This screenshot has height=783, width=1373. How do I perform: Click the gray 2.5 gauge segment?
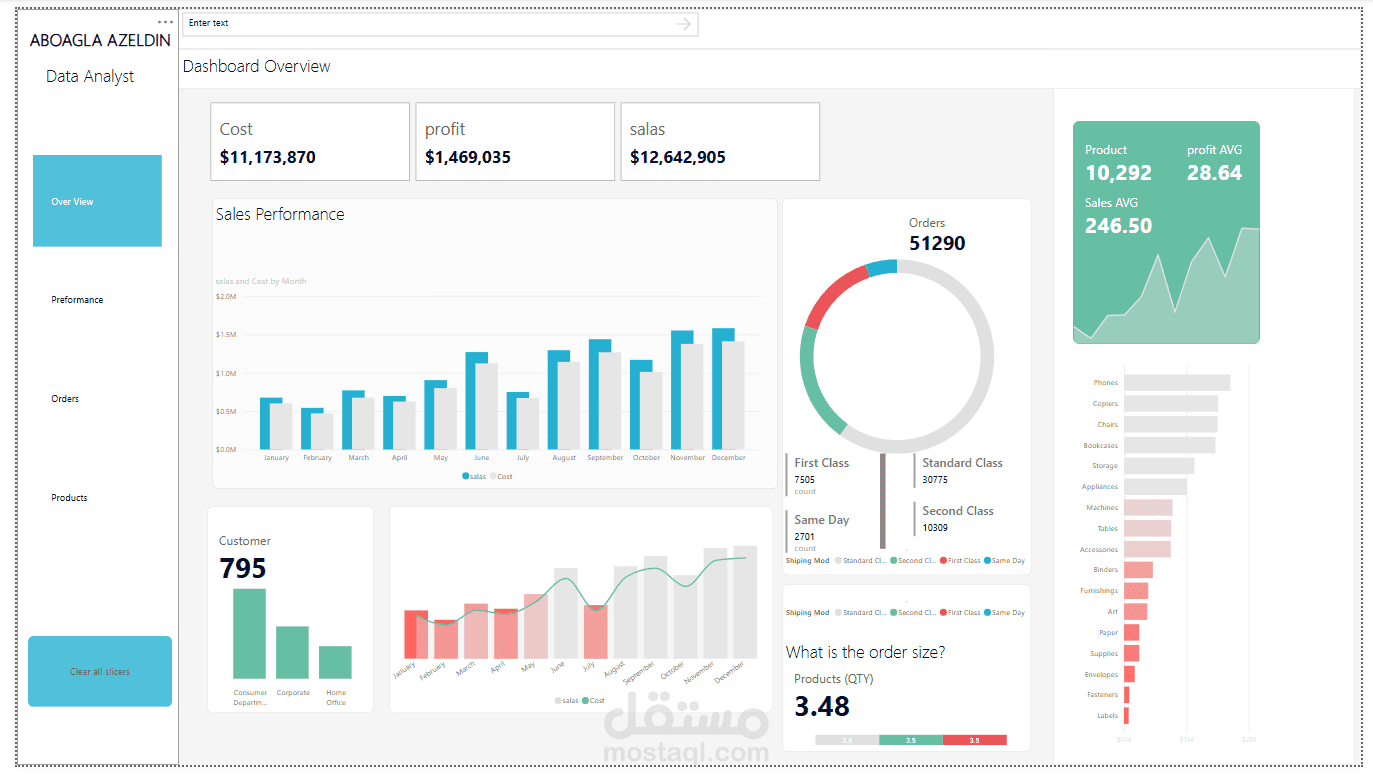(x=847, y=740)
